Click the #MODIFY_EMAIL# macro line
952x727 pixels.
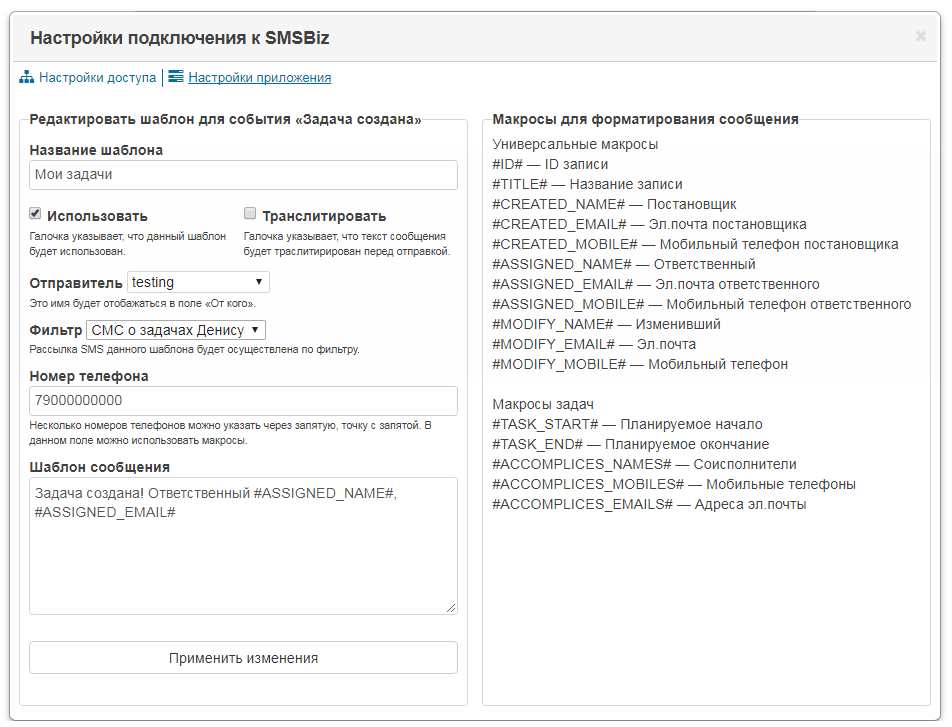pos(594,344)
